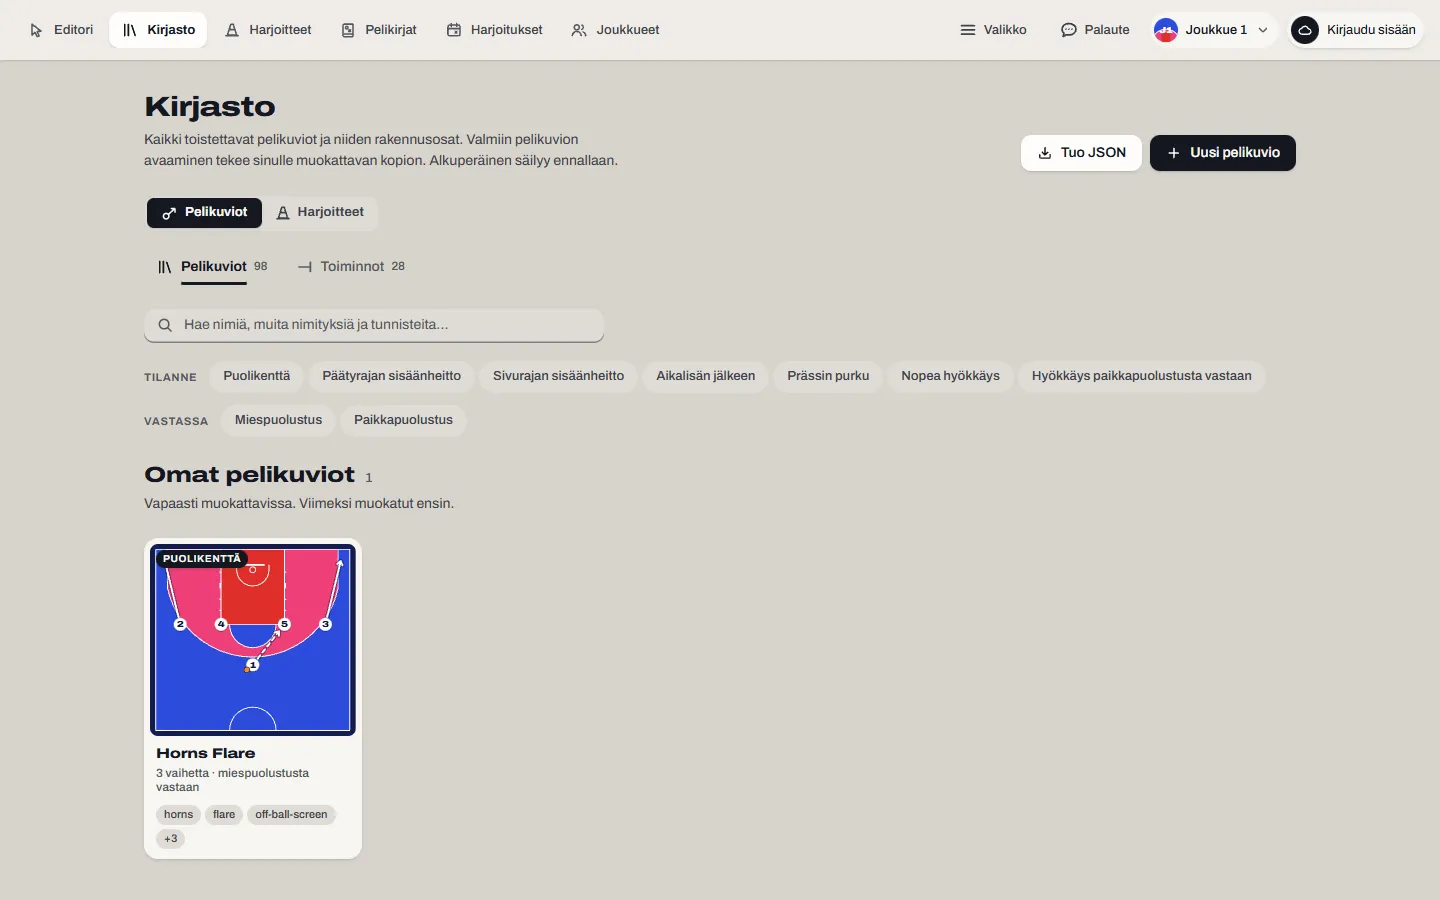Open the Editori tab
The height and width of the screenshot is (900, 1440).
click(x=62, y=30)
